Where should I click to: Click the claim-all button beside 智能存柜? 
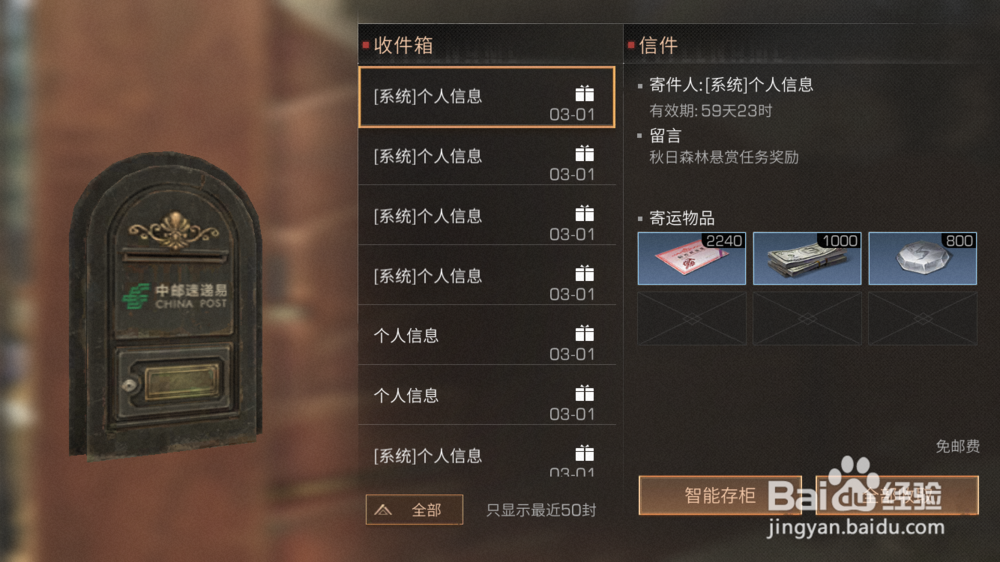coord(897,495)
